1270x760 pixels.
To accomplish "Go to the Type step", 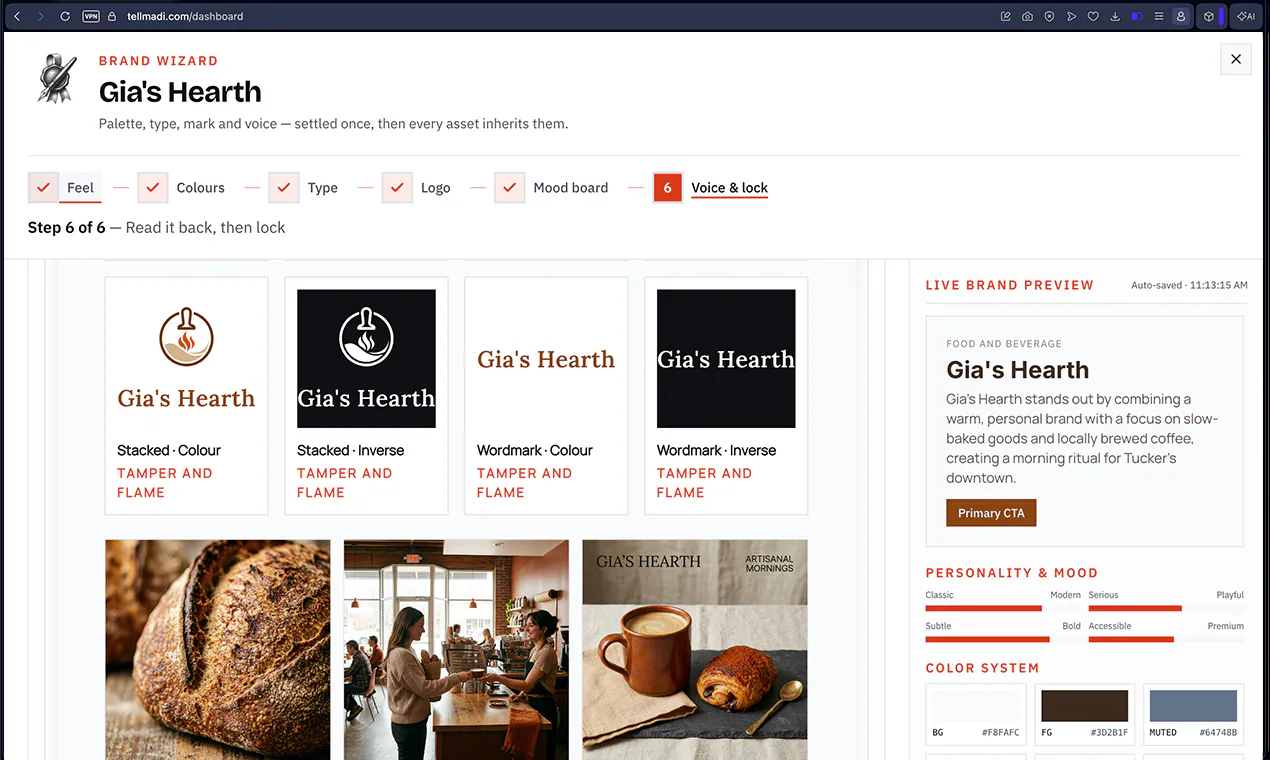I will 304,187.
